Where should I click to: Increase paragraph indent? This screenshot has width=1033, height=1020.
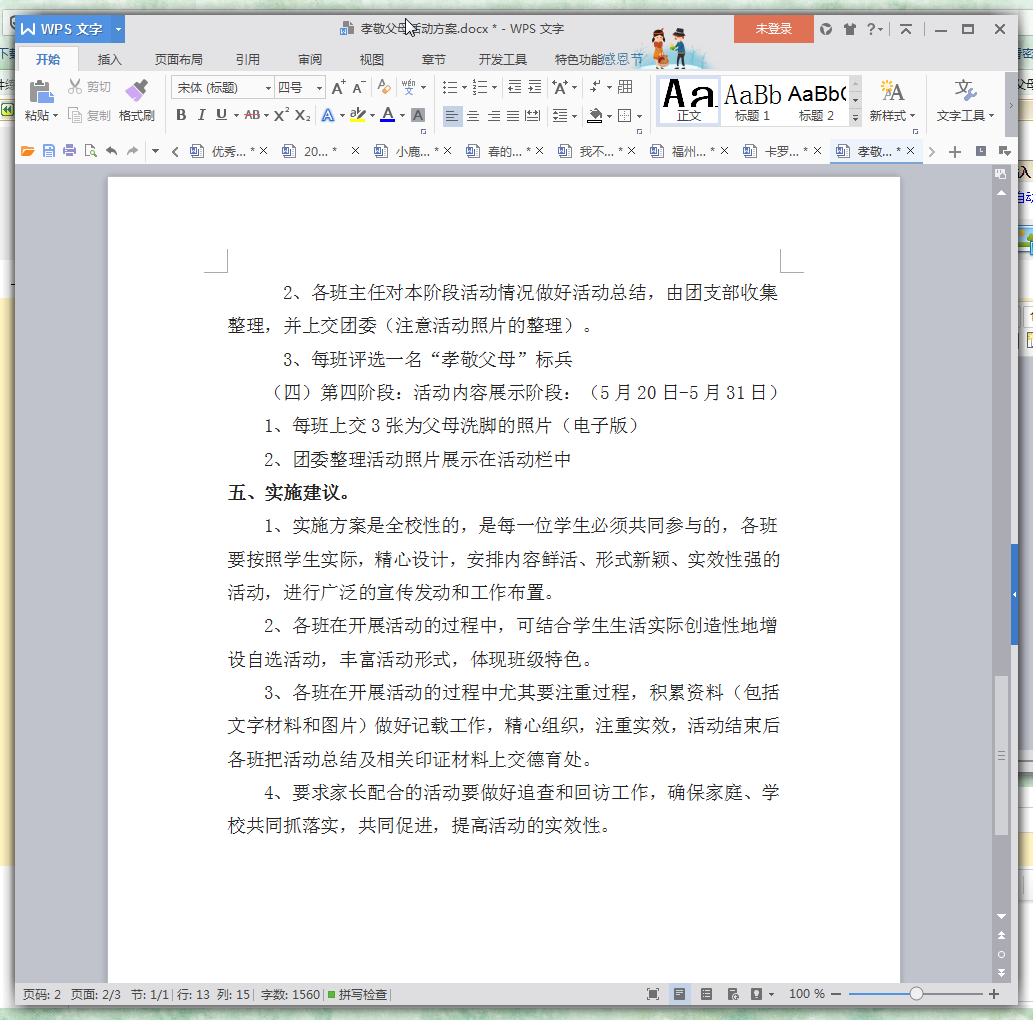pyautogui.click(x=535, y=87)
